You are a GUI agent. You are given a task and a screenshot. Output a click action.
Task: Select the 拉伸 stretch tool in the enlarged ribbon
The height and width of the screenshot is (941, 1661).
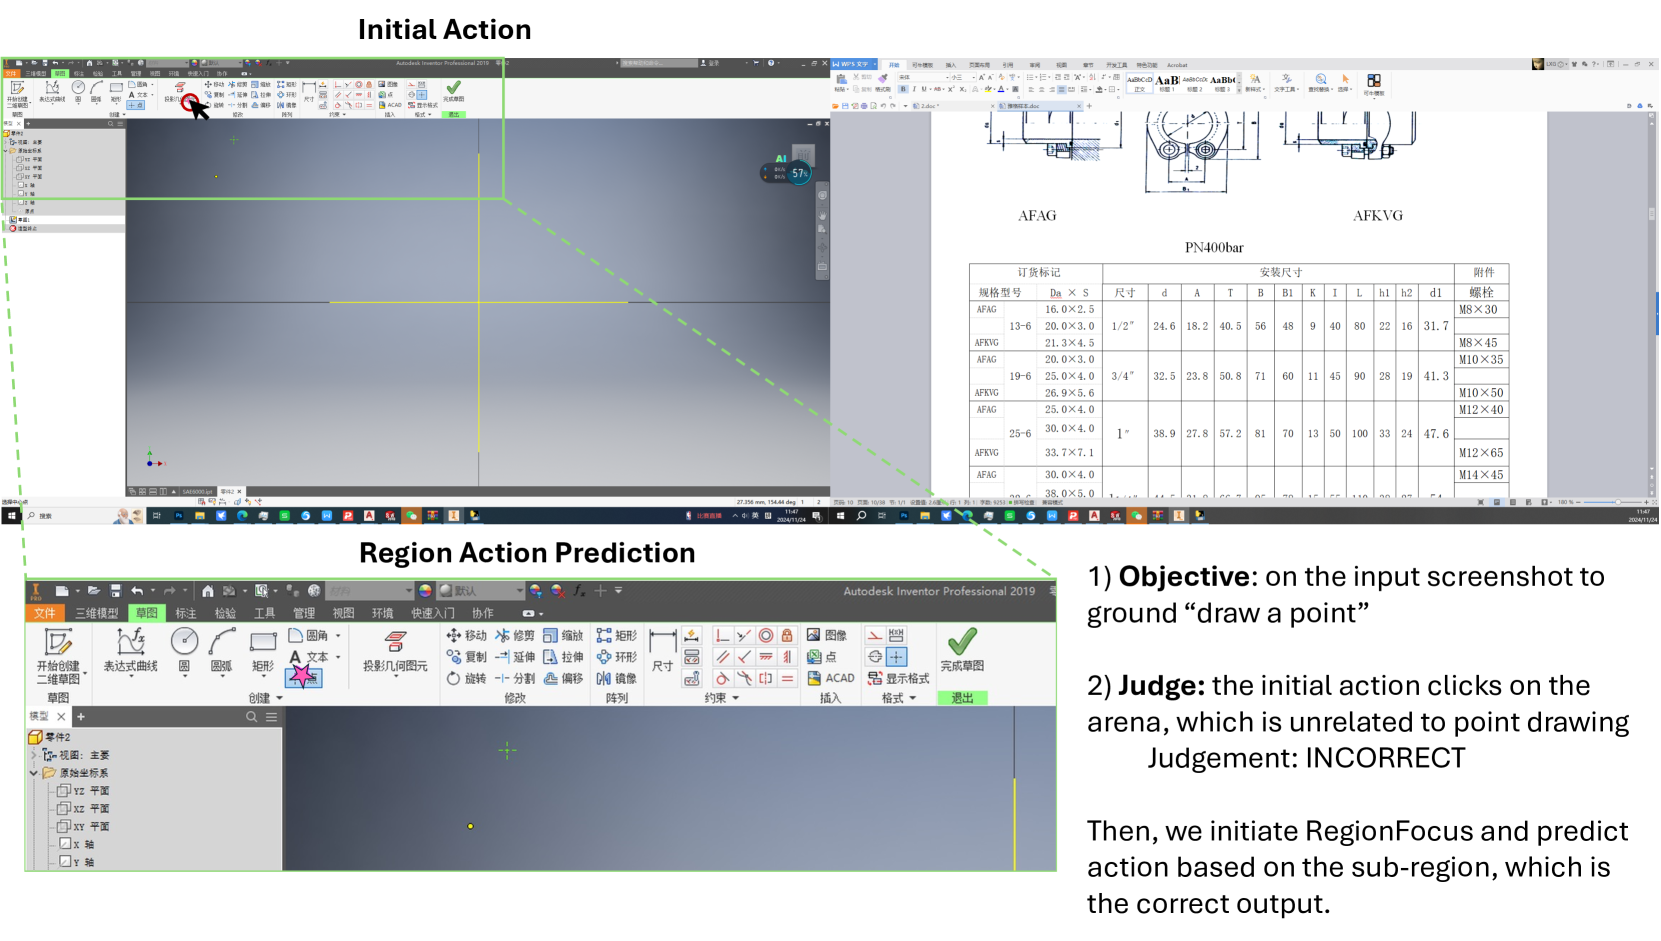pyautogui.click(x=563, y=657)
